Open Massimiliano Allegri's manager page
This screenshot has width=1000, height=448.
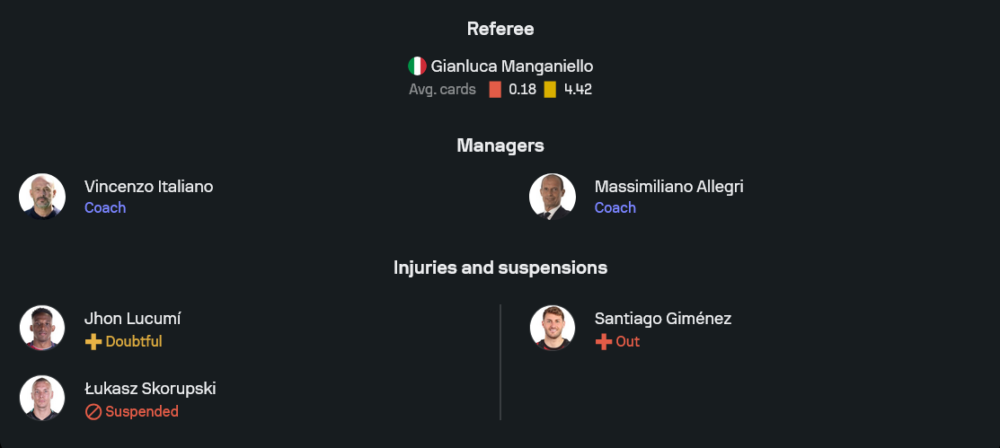click(x=668, y=186)
